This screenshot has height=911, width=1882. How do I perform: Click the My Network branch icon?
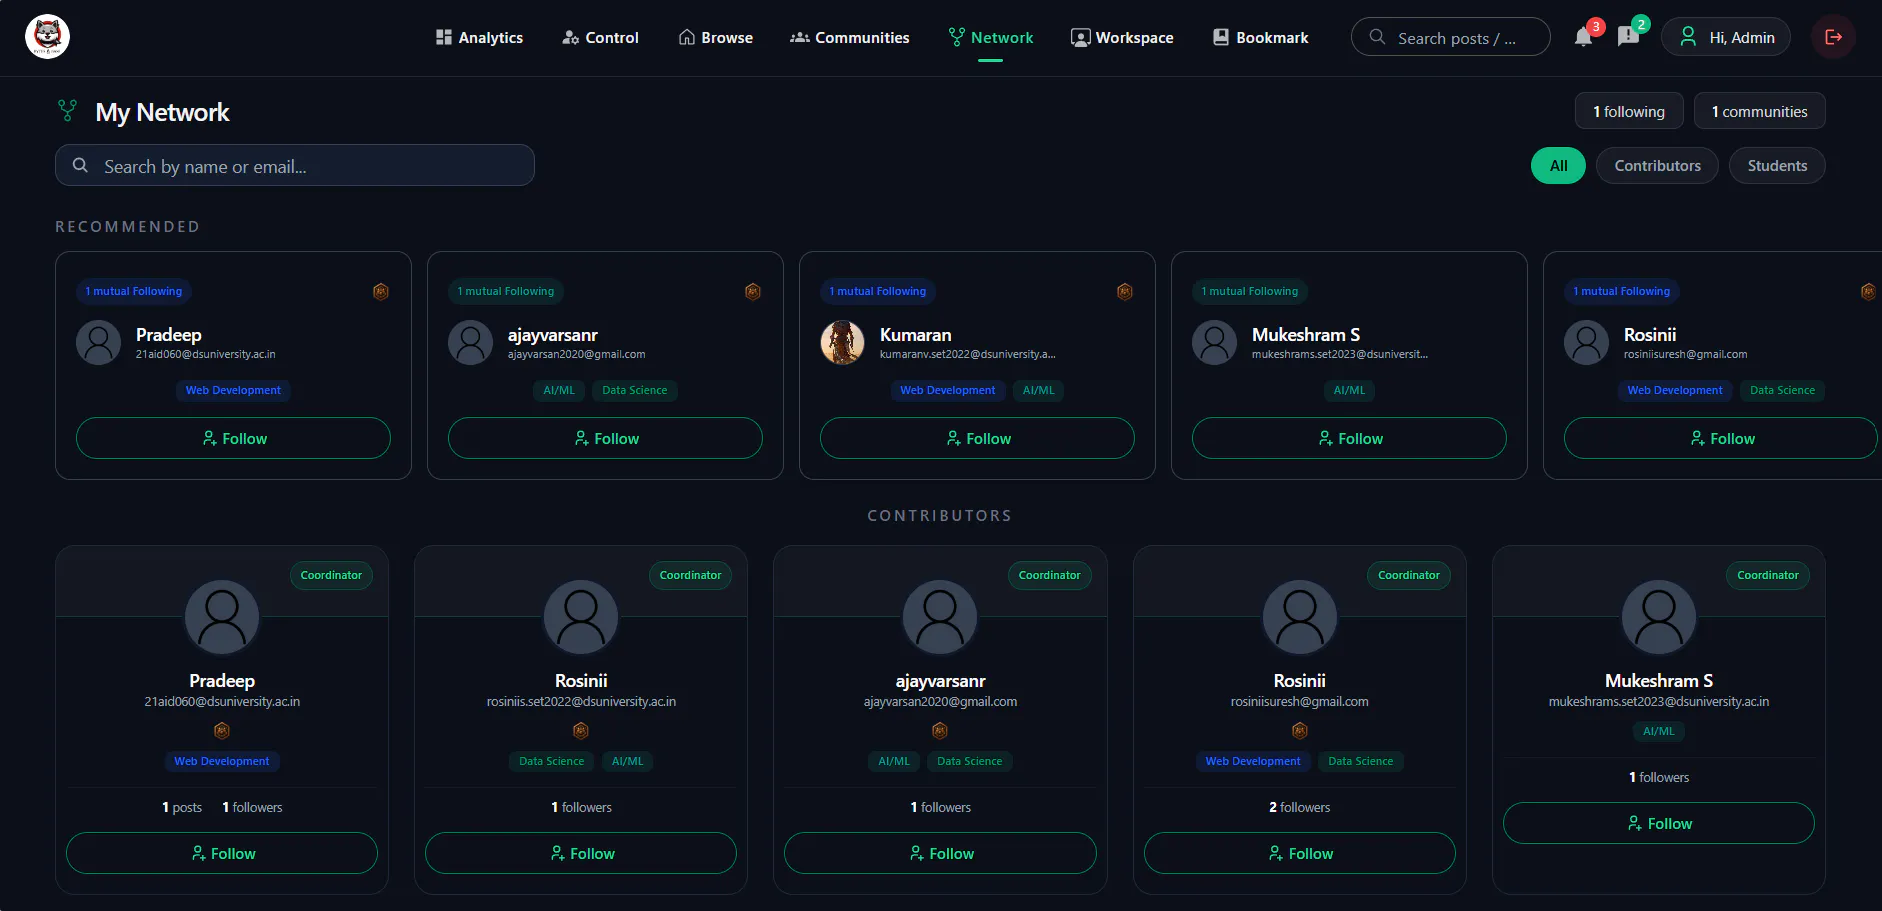click(x=67, y=111)
